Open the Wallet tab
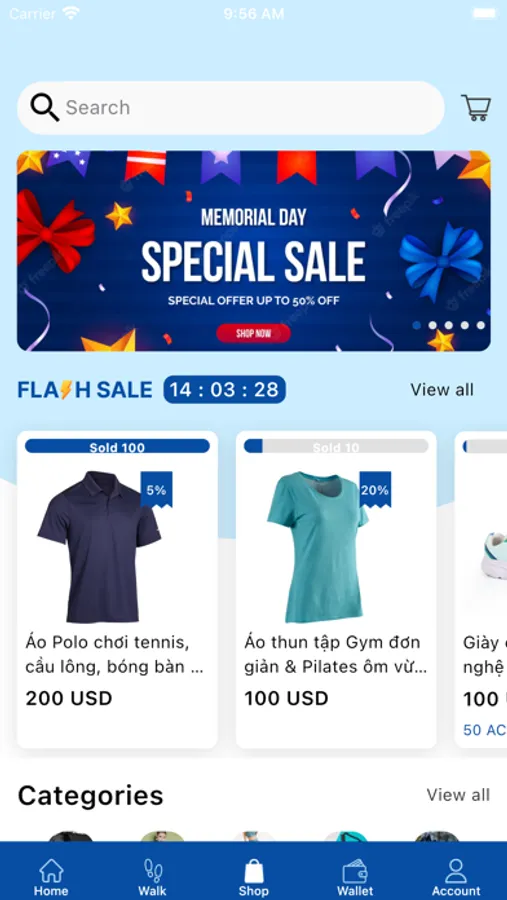This screenshot has height=900, width=507. (x=355, y=878)
